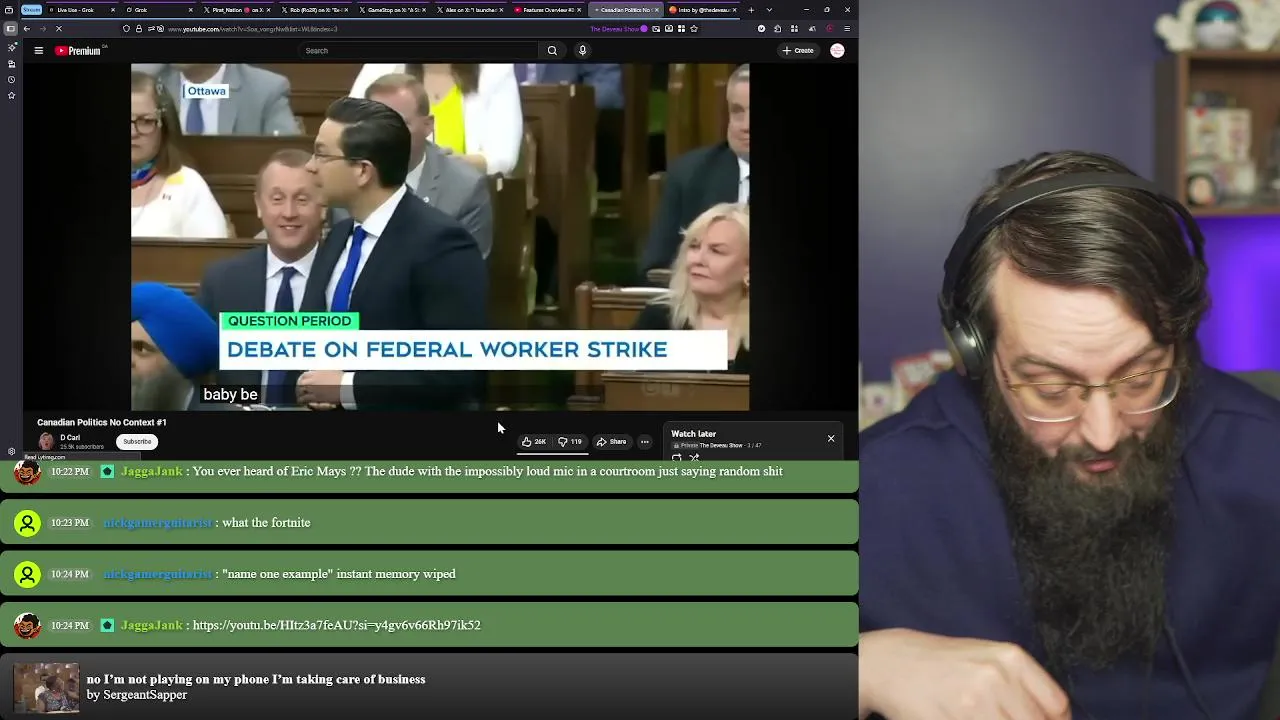The image size is (1280, 720).
Task: Switch to the GameStop on X tab
Action: [x=393, y=10]
